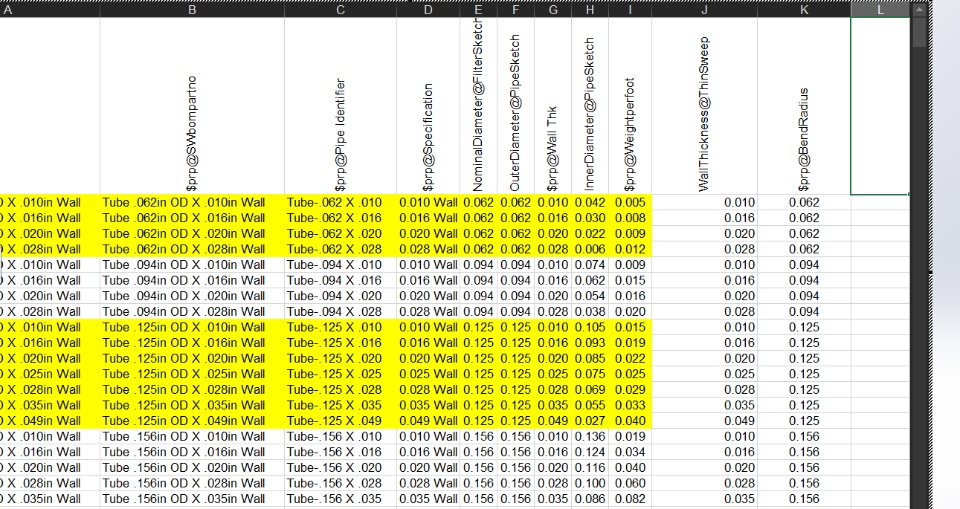Select weight per foot cell 0.012
This screenshot has height=509, width=960.
[630, 249]
